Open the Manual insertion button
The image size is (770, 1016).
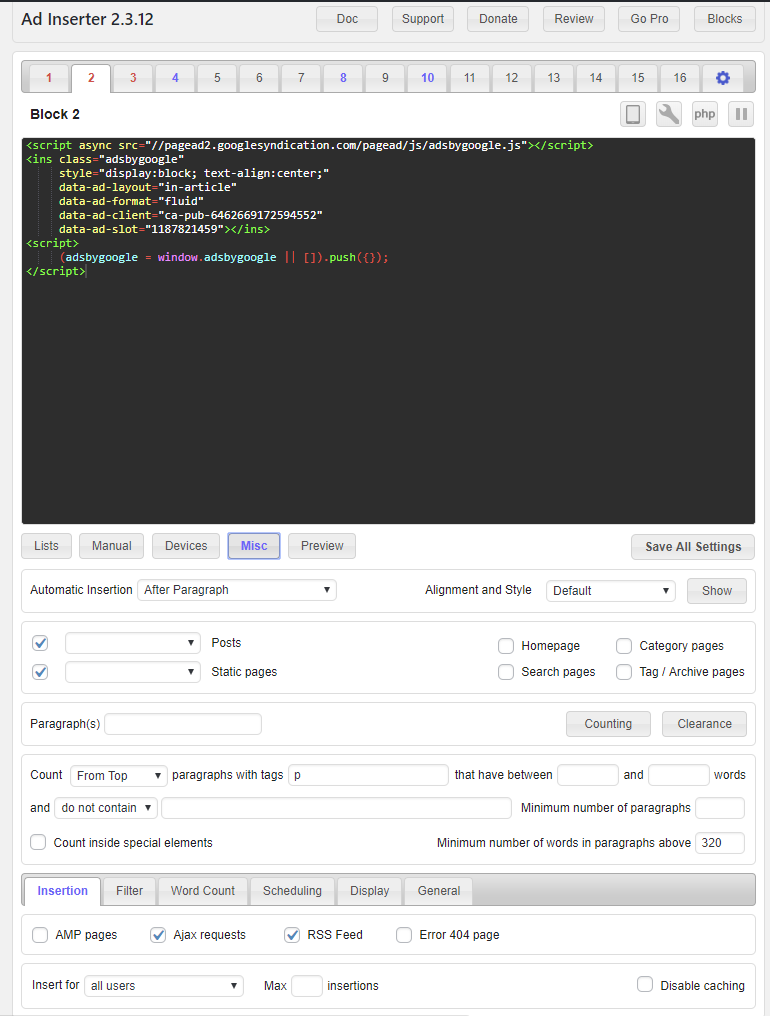pos(111,546)
